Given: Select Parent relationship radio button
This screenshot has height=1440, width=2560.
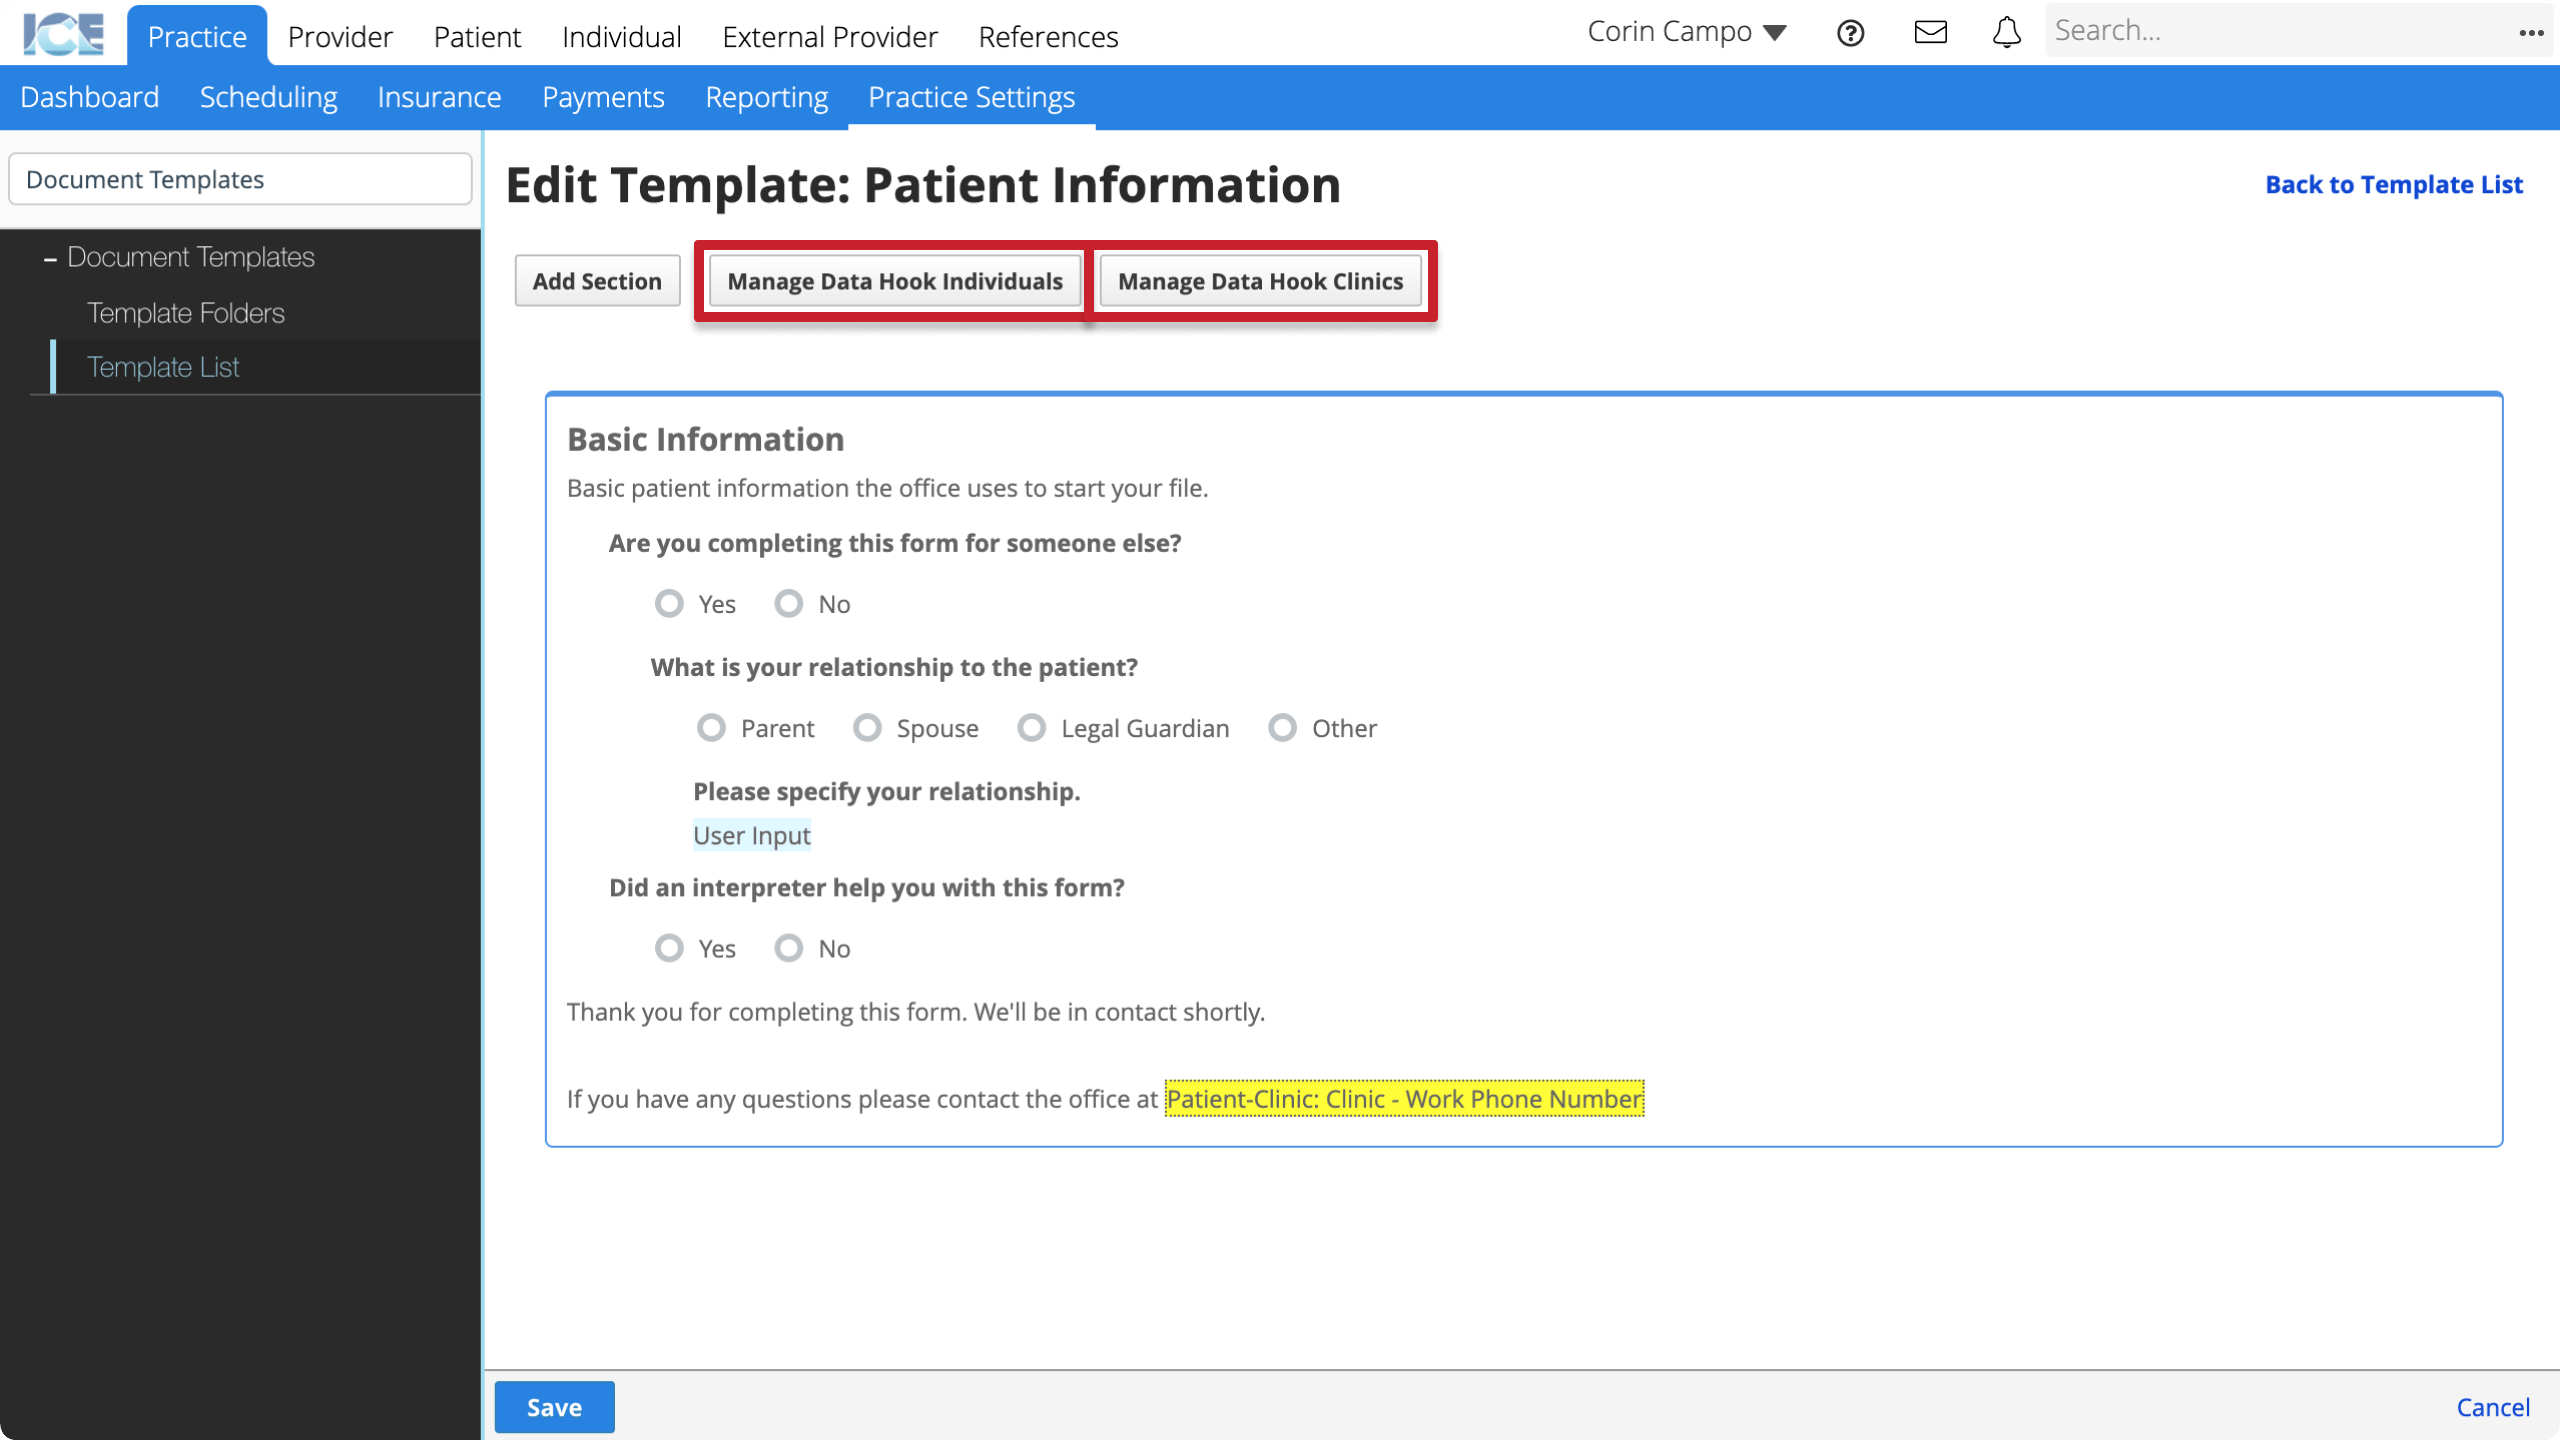Looking at the screenshot, I should tap(710, 726).
